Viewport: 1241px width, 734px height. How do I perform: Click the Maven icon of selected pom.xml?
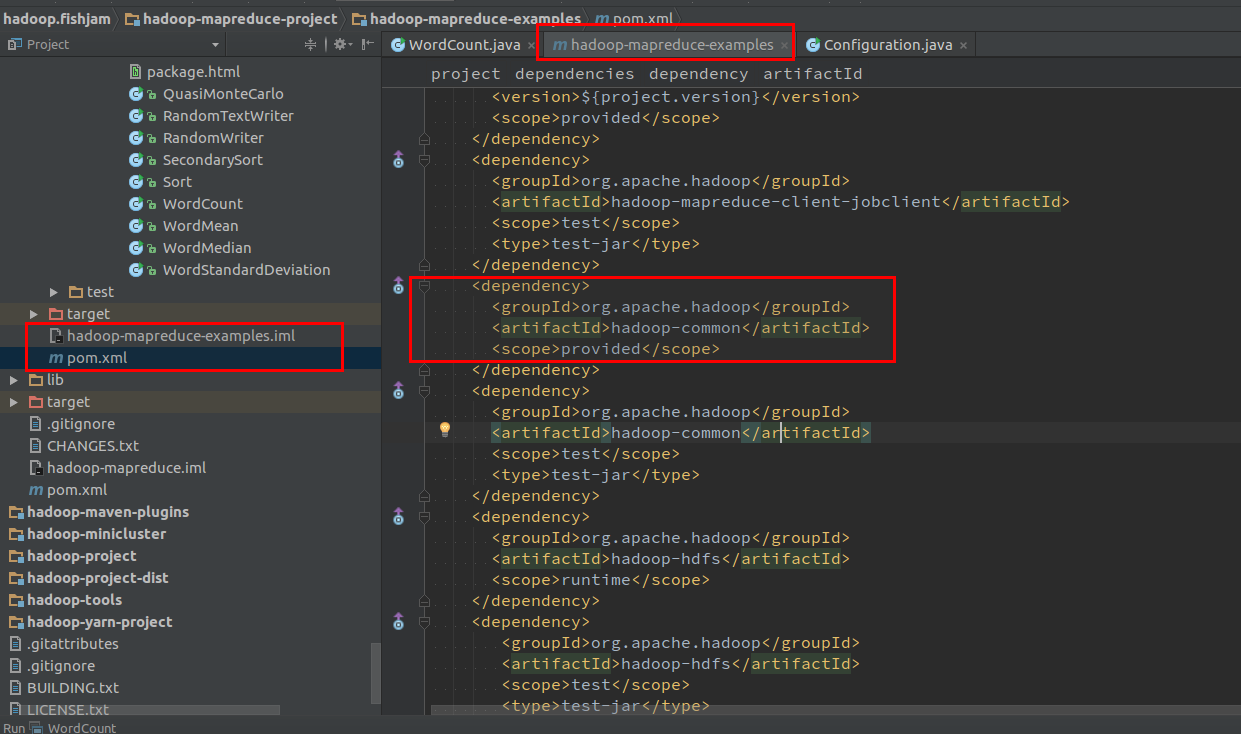click(x=57, y=358)
